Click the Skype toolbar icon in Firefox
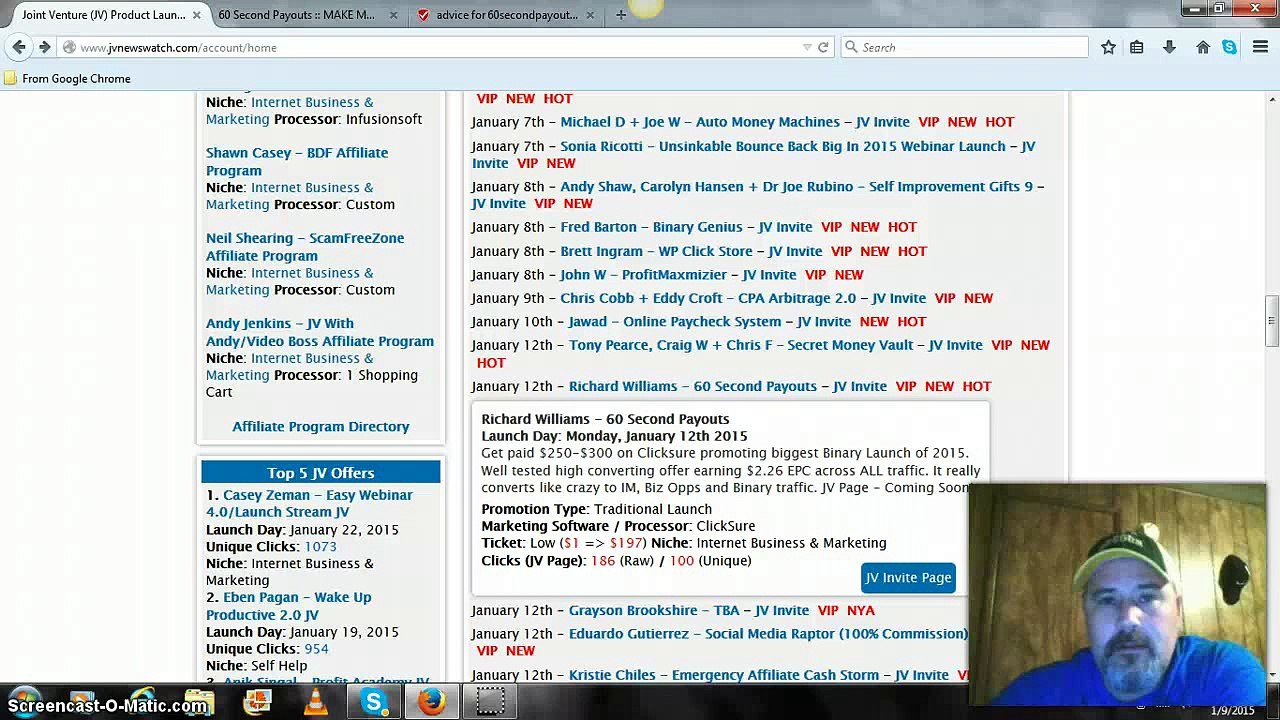Screen dimensions: 1280x720 [x=1229, y=47]
